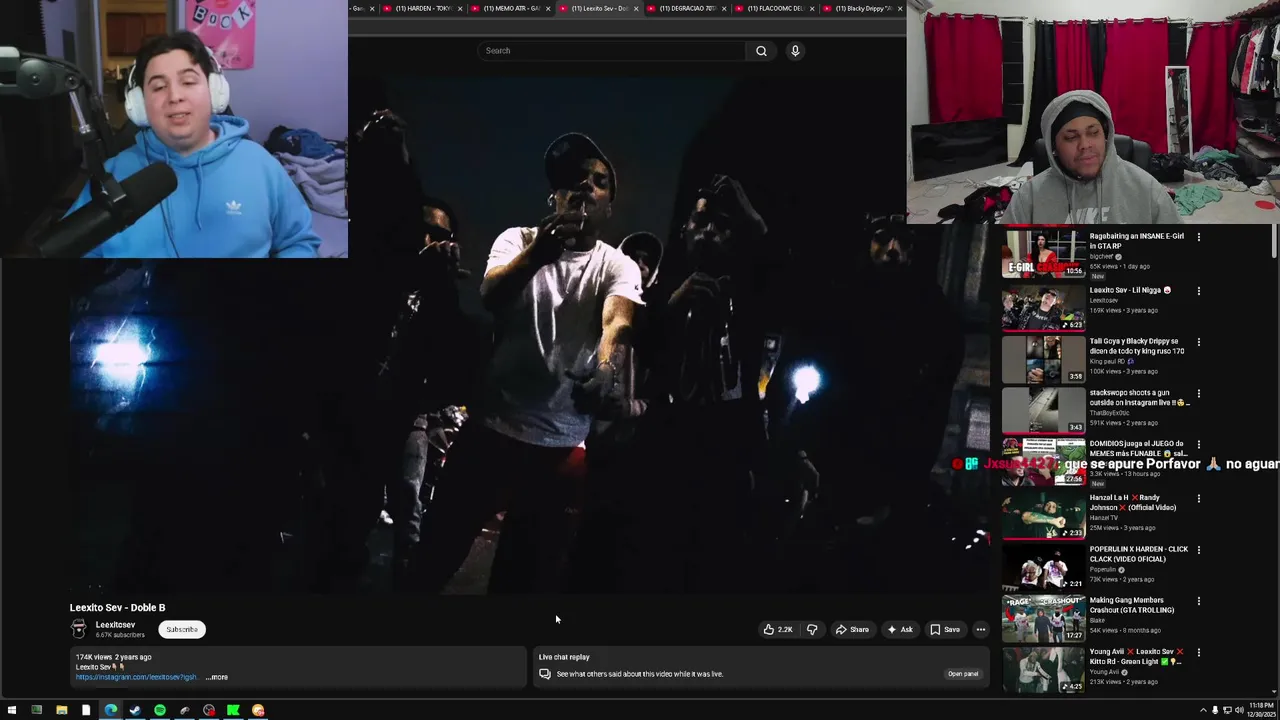Open options menu for Tali Goya video
The width and height of the screenshot is (1280, 720).
point(1199,342)
